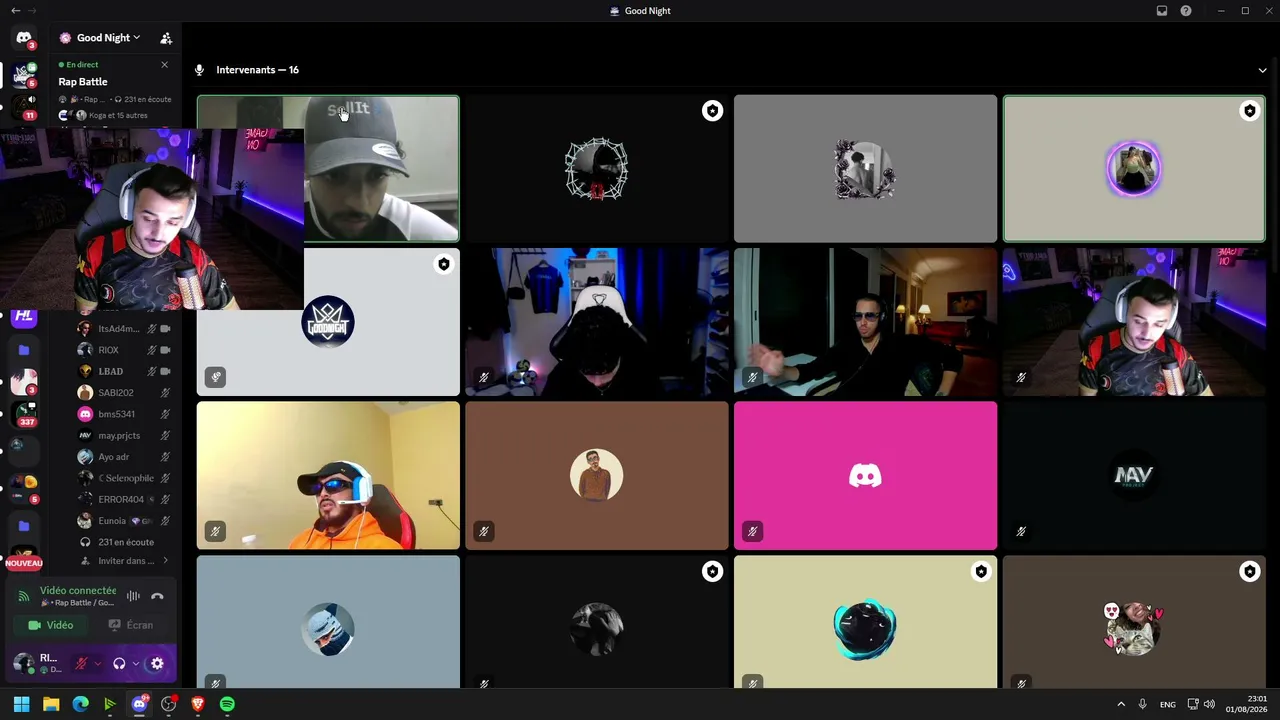Jump to NOUVEAU unread servers

pos(24,563)
